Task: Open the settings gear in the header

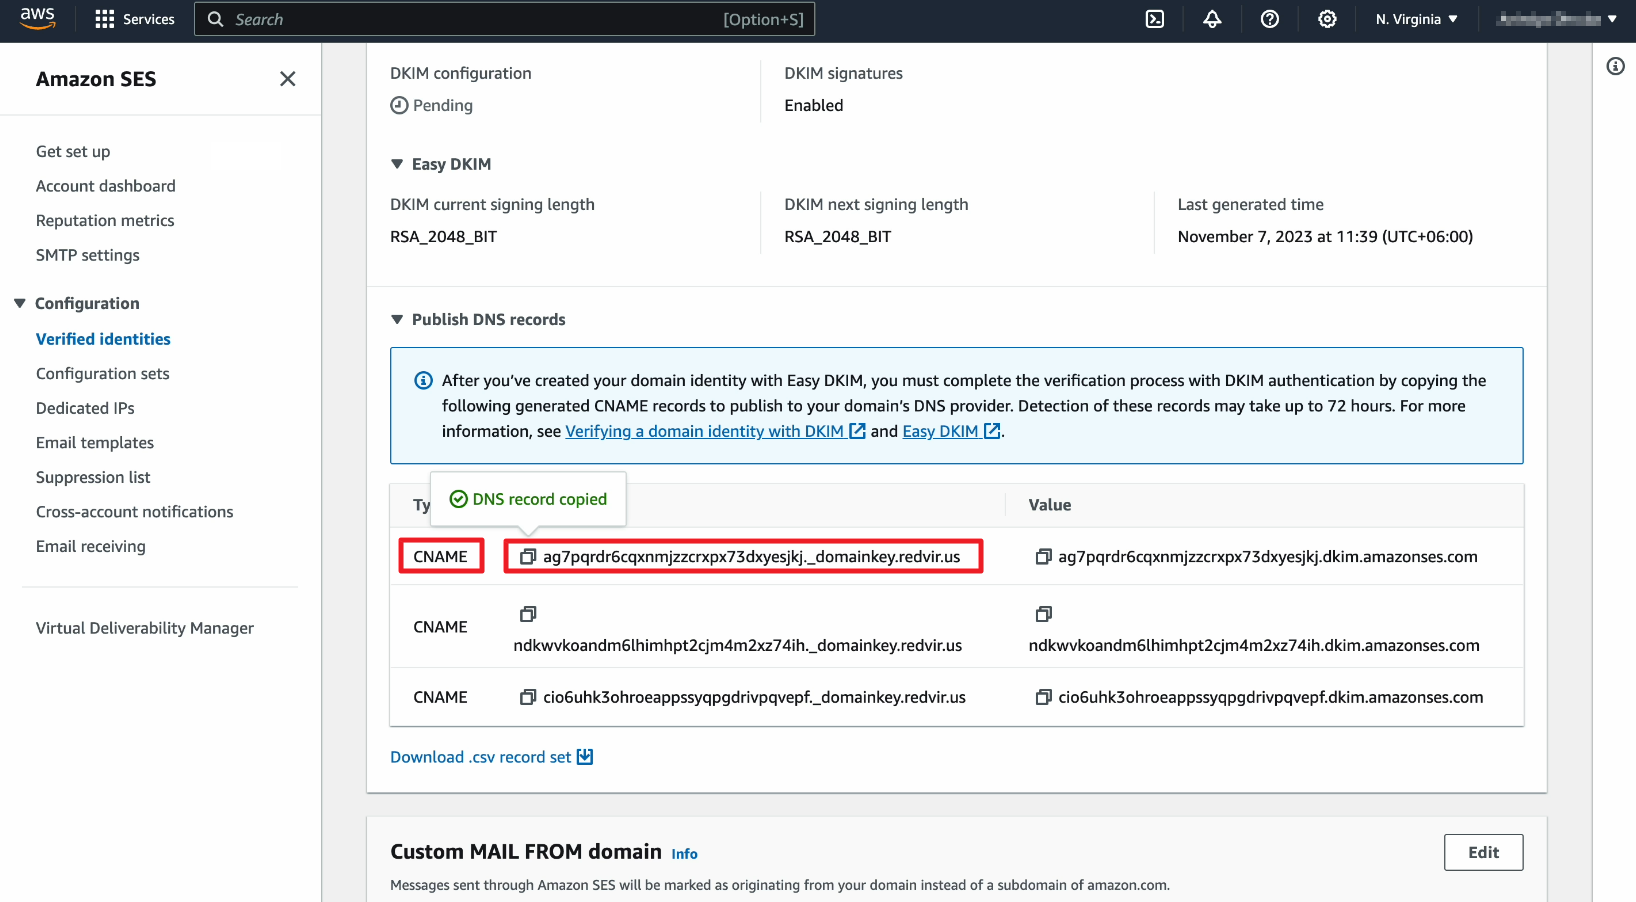Action: click(1327, 19)
